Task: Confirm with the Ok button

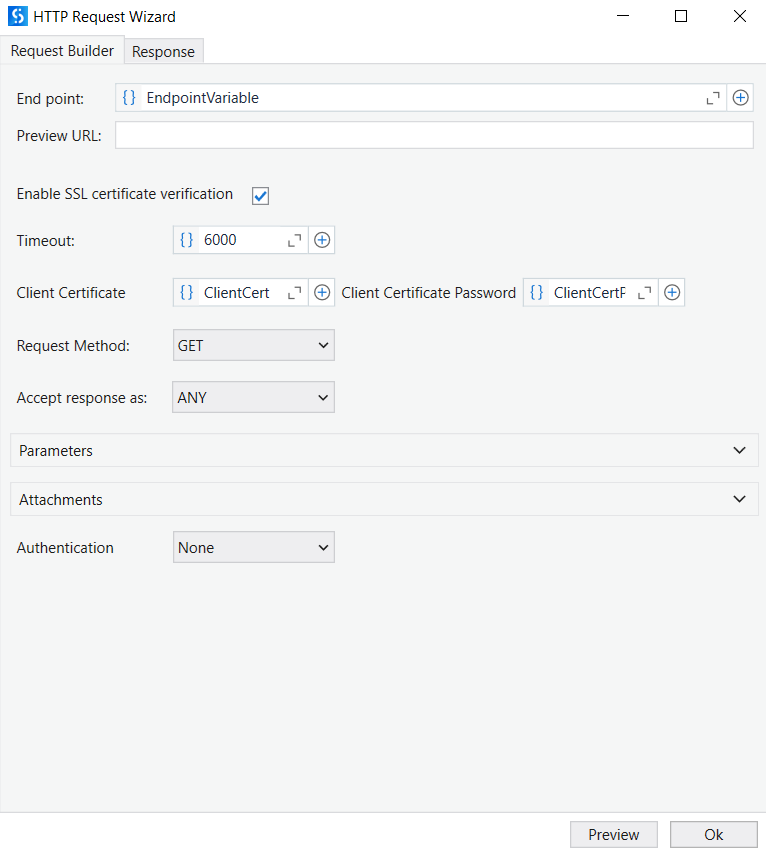Action: point(713,835)
